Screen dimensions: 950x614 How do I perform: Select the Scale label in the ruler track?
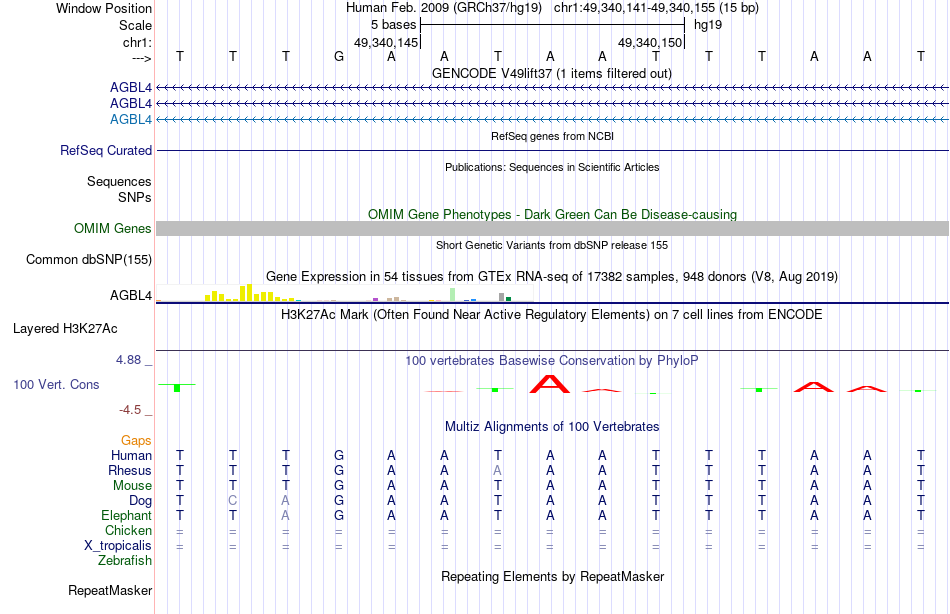(135, 25)
